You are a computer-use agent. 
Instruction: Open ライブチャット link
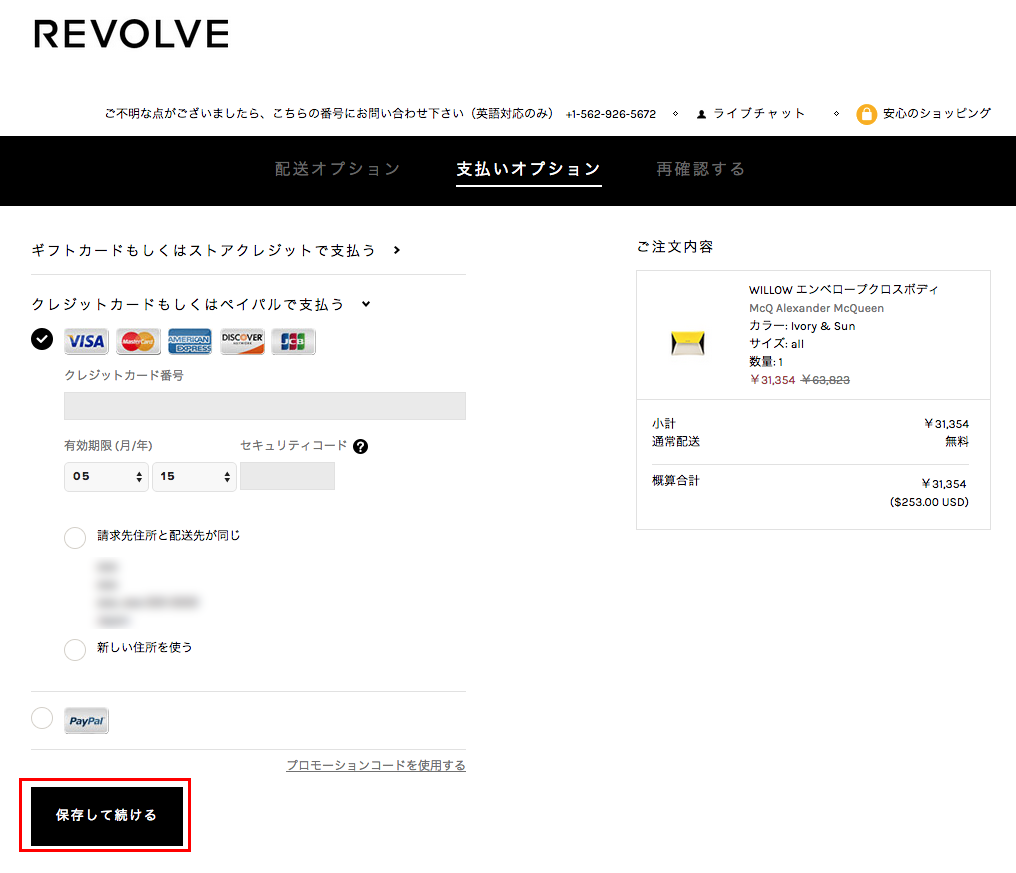pos(759,113)
